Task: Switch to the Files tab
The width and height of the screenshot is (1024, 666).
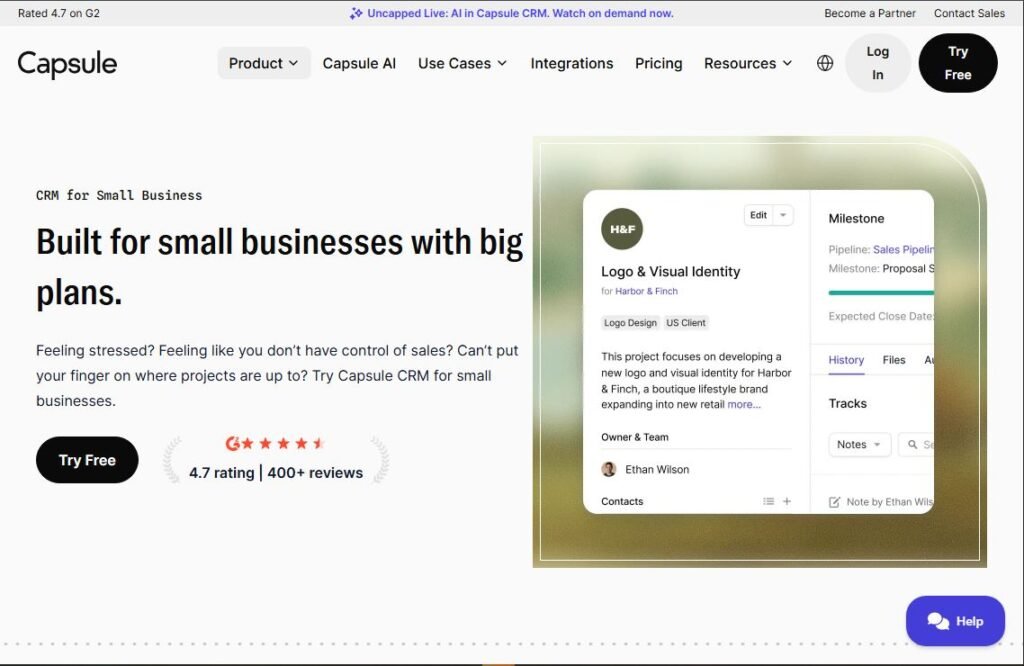Action: (893, 360)
